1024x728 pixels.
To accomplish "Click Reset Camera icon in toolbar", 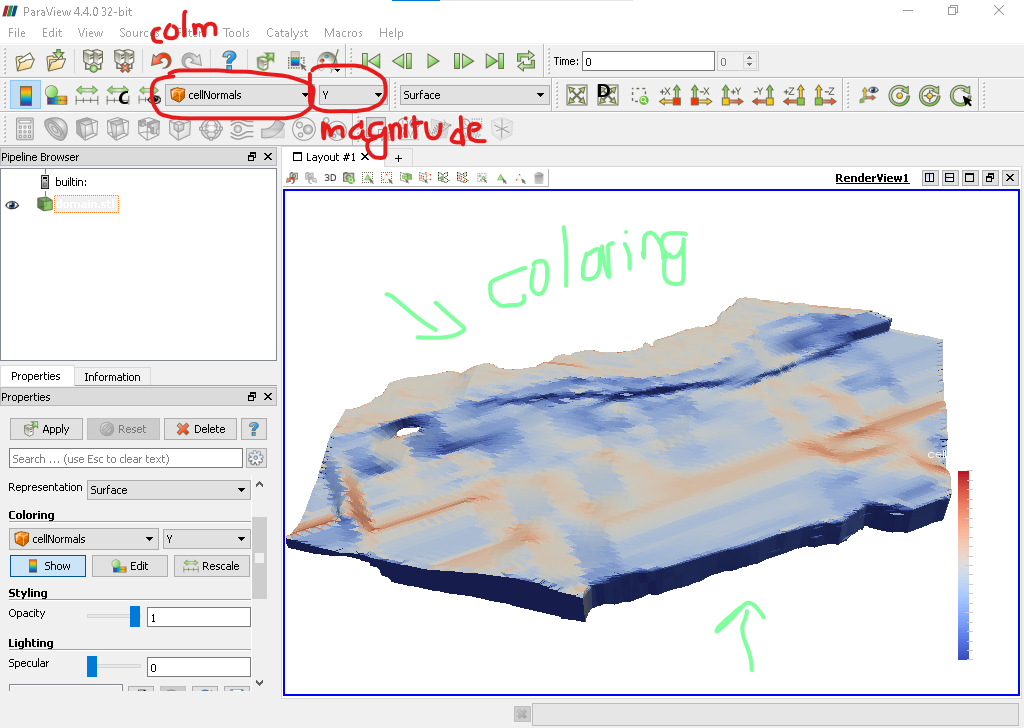I will 576,95.
